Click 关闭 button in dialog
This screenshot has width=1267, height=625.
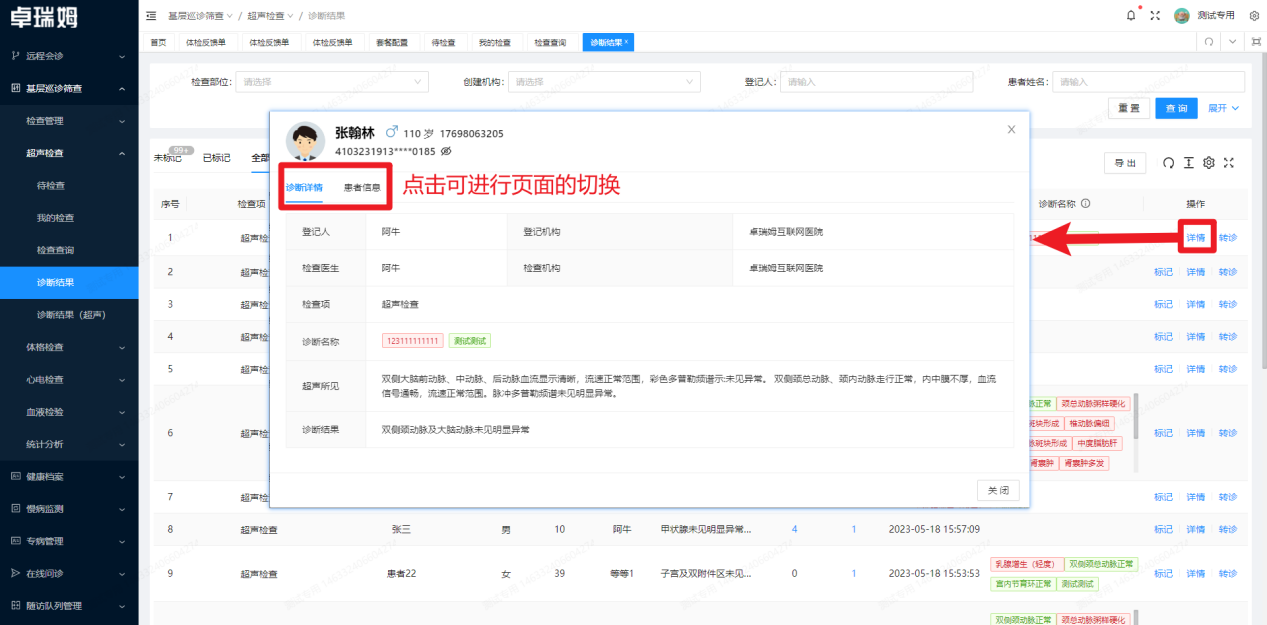(x=998, y=490)
